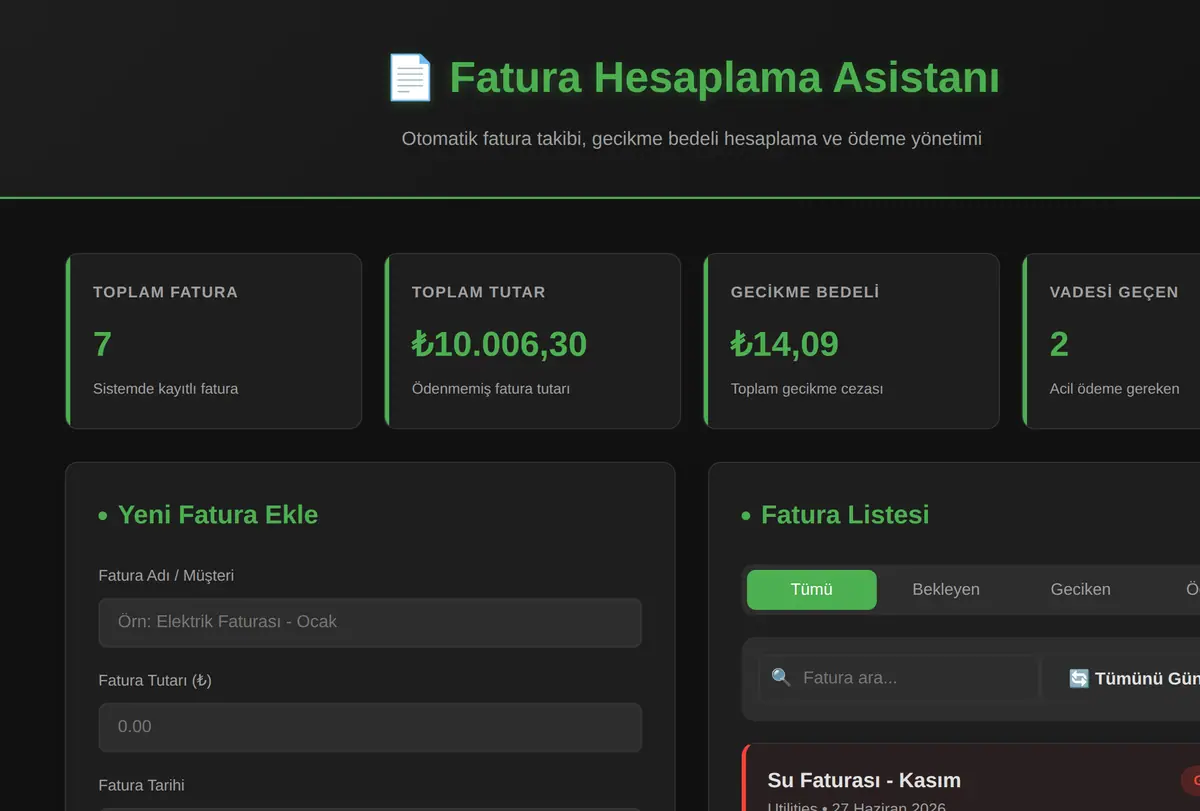
Task: Click the Gecikme Bedeli card label
Action: point(805,293)
